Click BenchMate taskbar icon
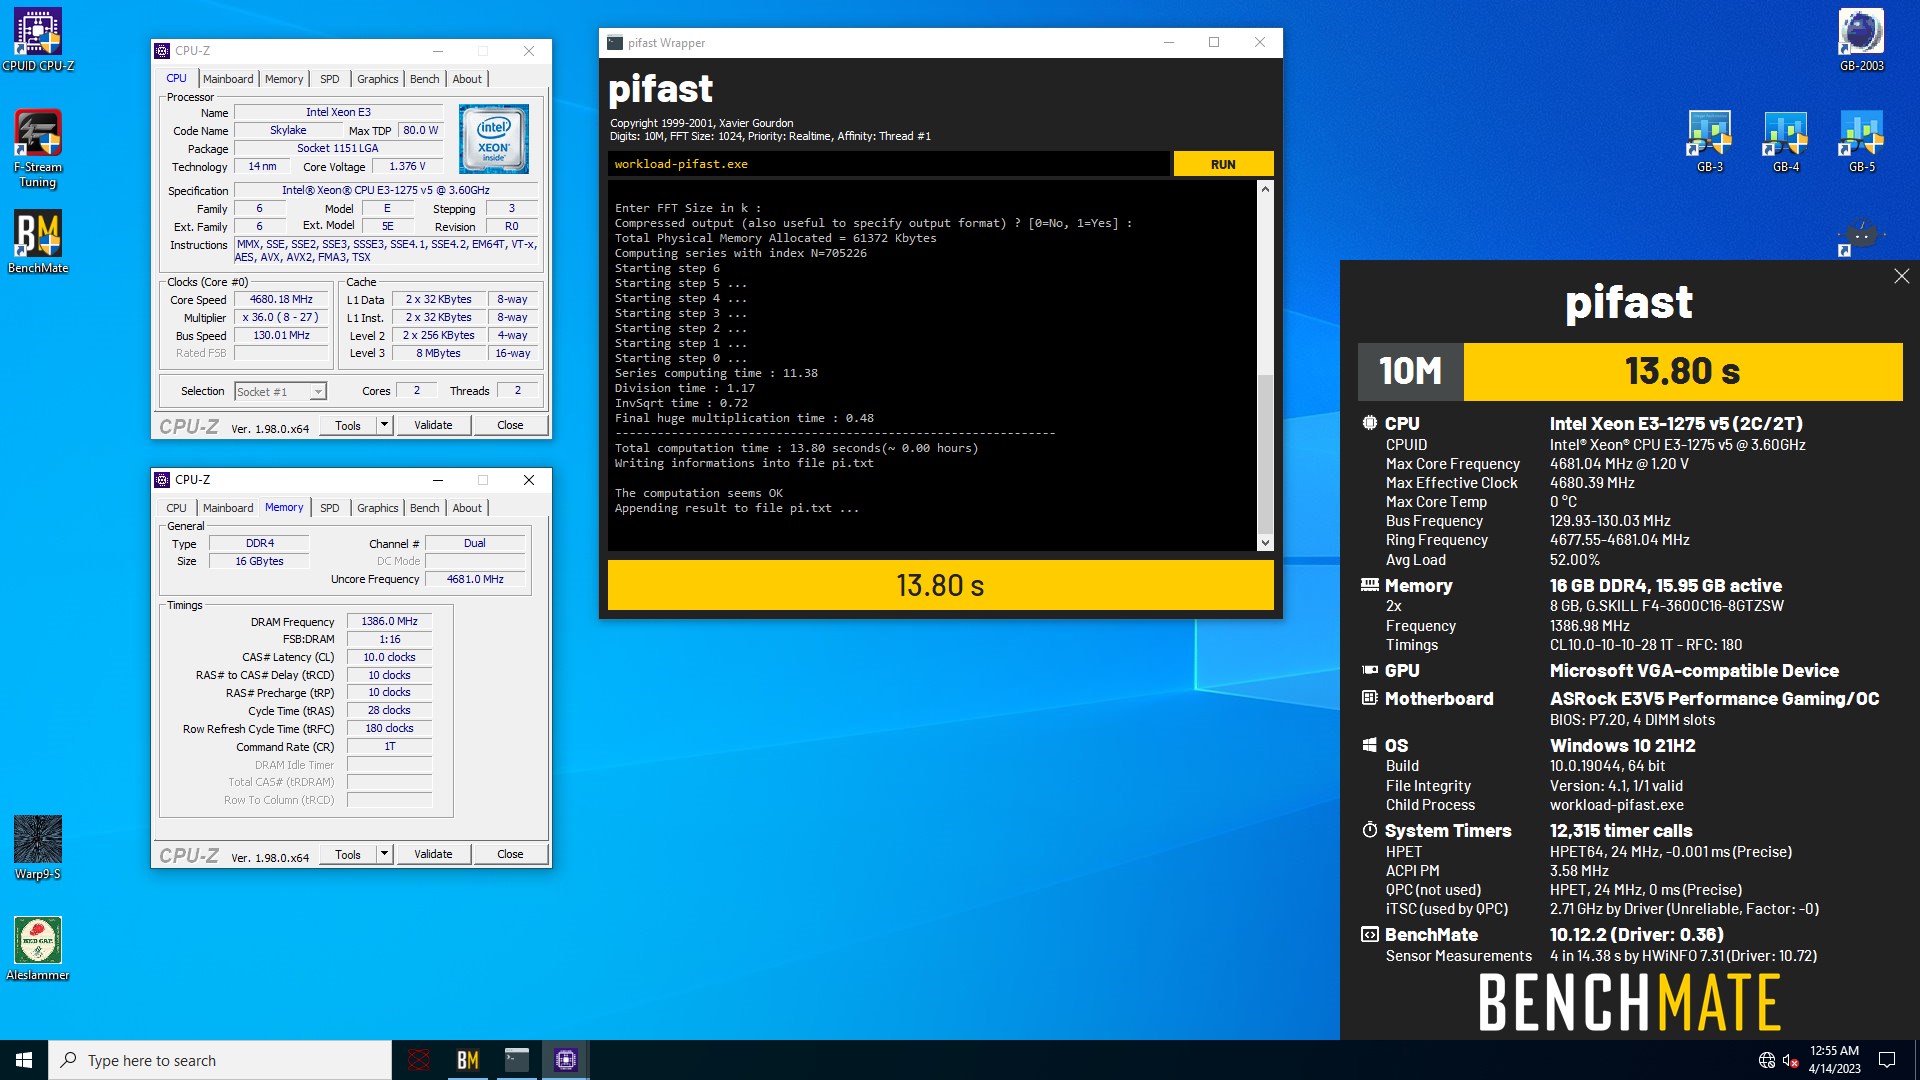 coord(467,1060)
